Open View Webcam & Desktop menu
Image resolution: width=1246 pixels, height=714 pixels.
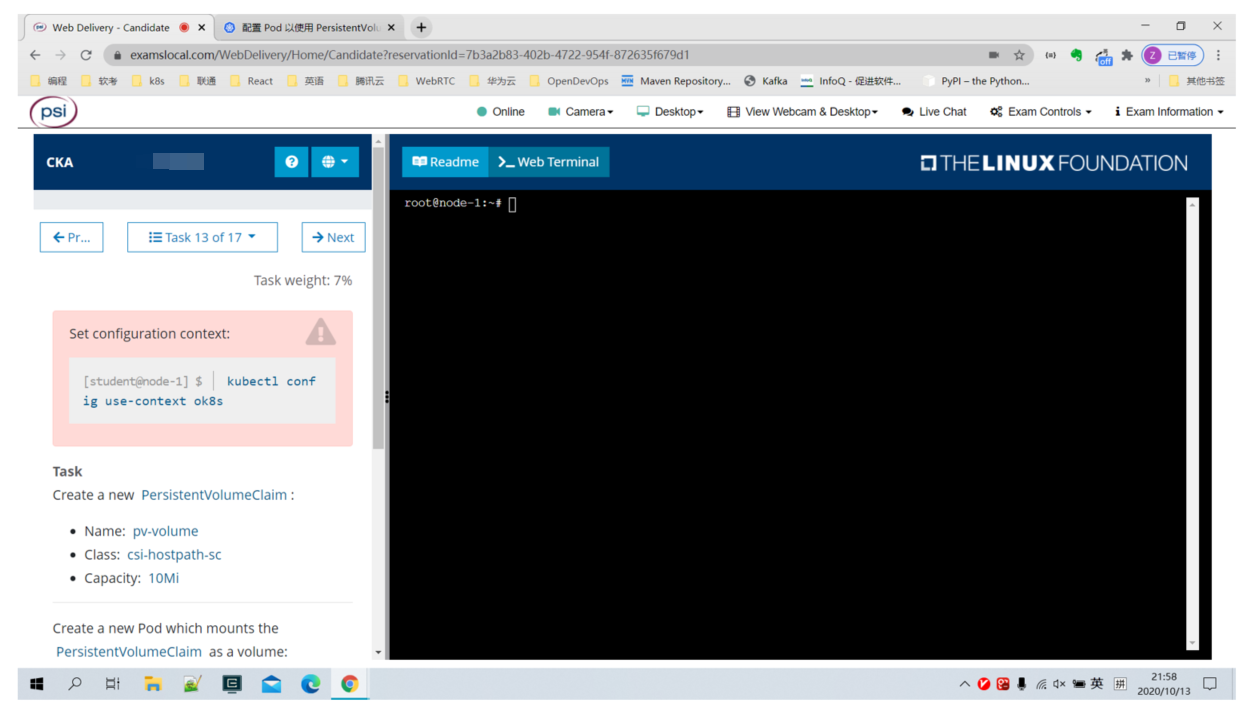pyautogui.click(x=802, y=112)
